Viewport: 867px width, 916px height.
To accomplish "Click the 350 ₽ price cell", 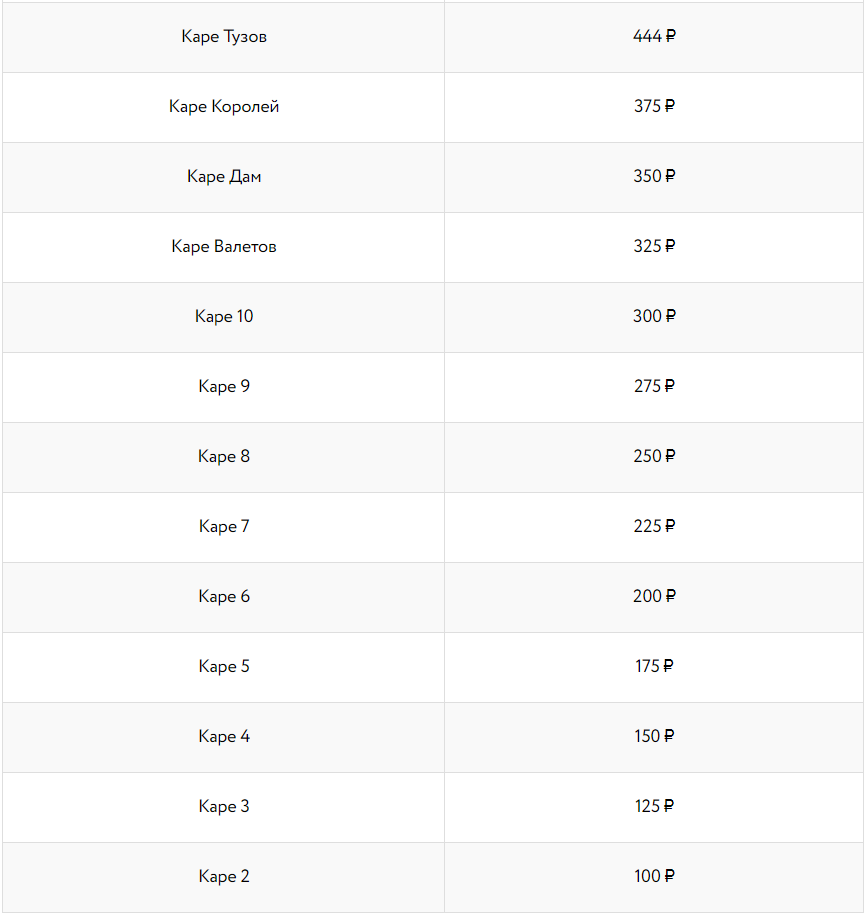I will (x=655, y=177).
